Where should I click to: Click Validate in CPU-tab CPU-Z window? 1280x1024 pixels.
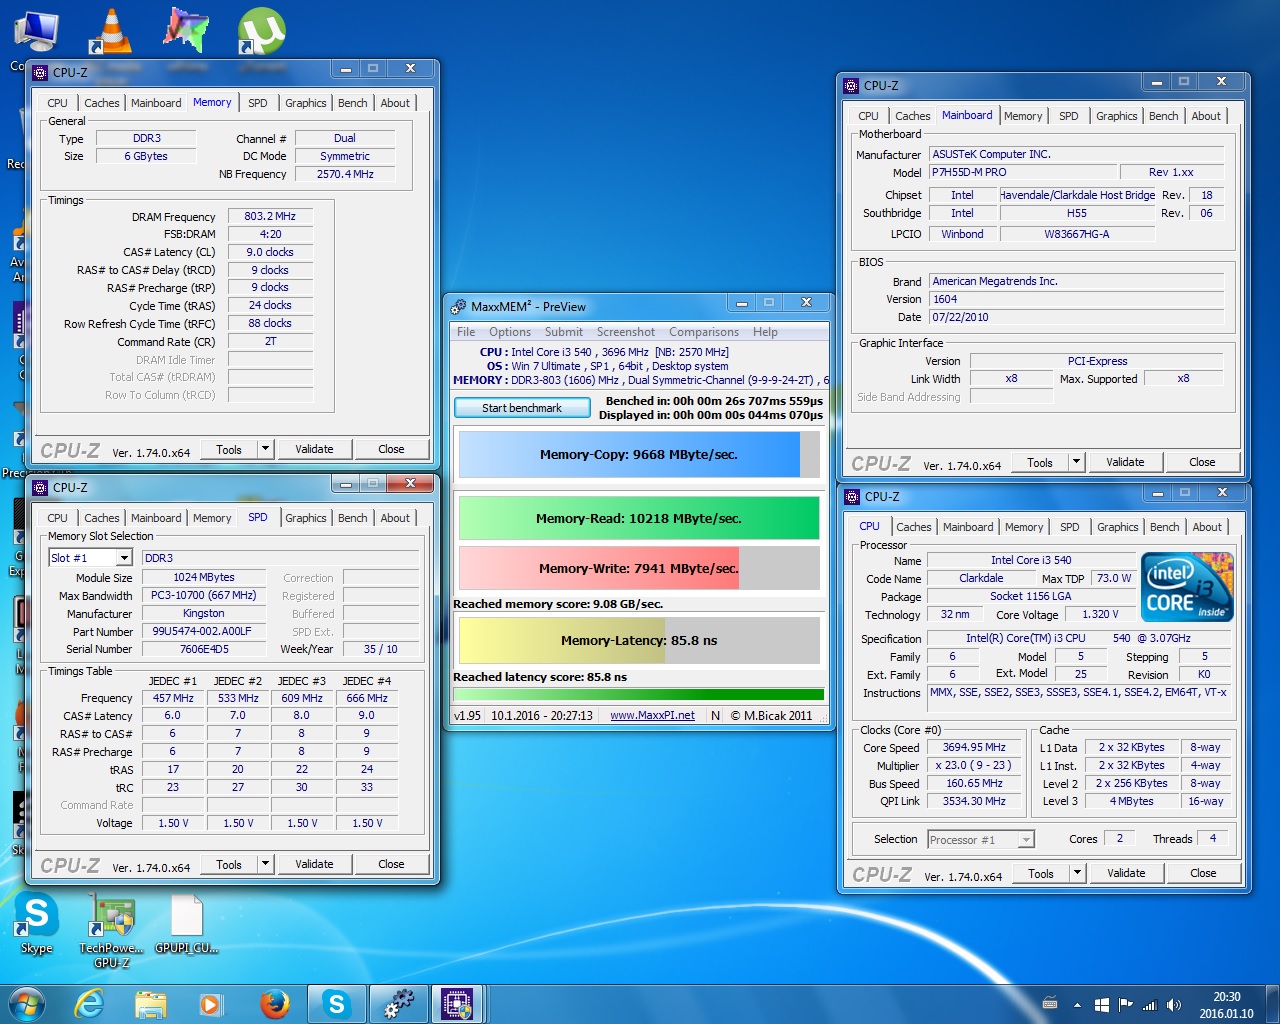coord(1126,873)
